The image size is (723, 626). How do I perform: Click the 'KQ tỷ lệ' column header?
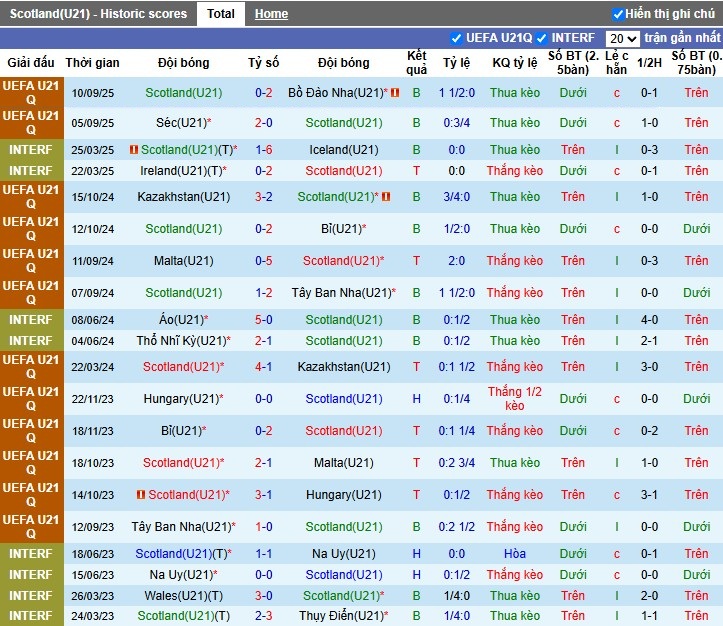click(x=515, y=62)
